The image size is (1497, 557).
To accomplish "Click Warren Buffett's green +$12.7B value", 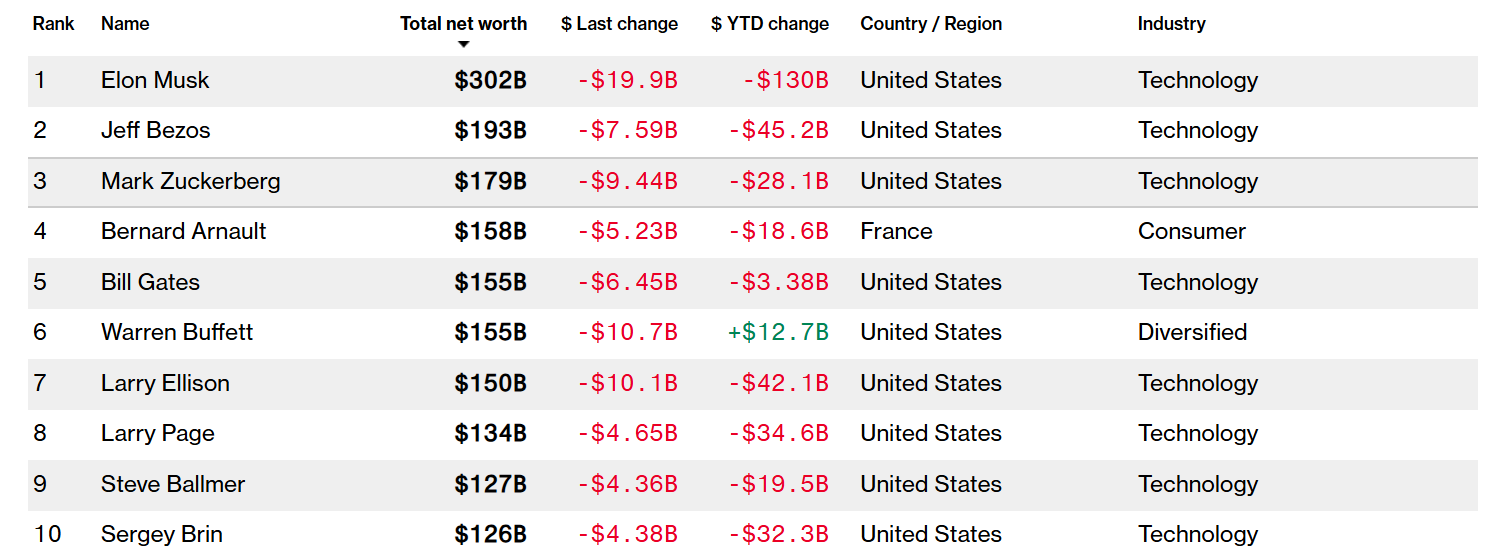I will point(778,333).
